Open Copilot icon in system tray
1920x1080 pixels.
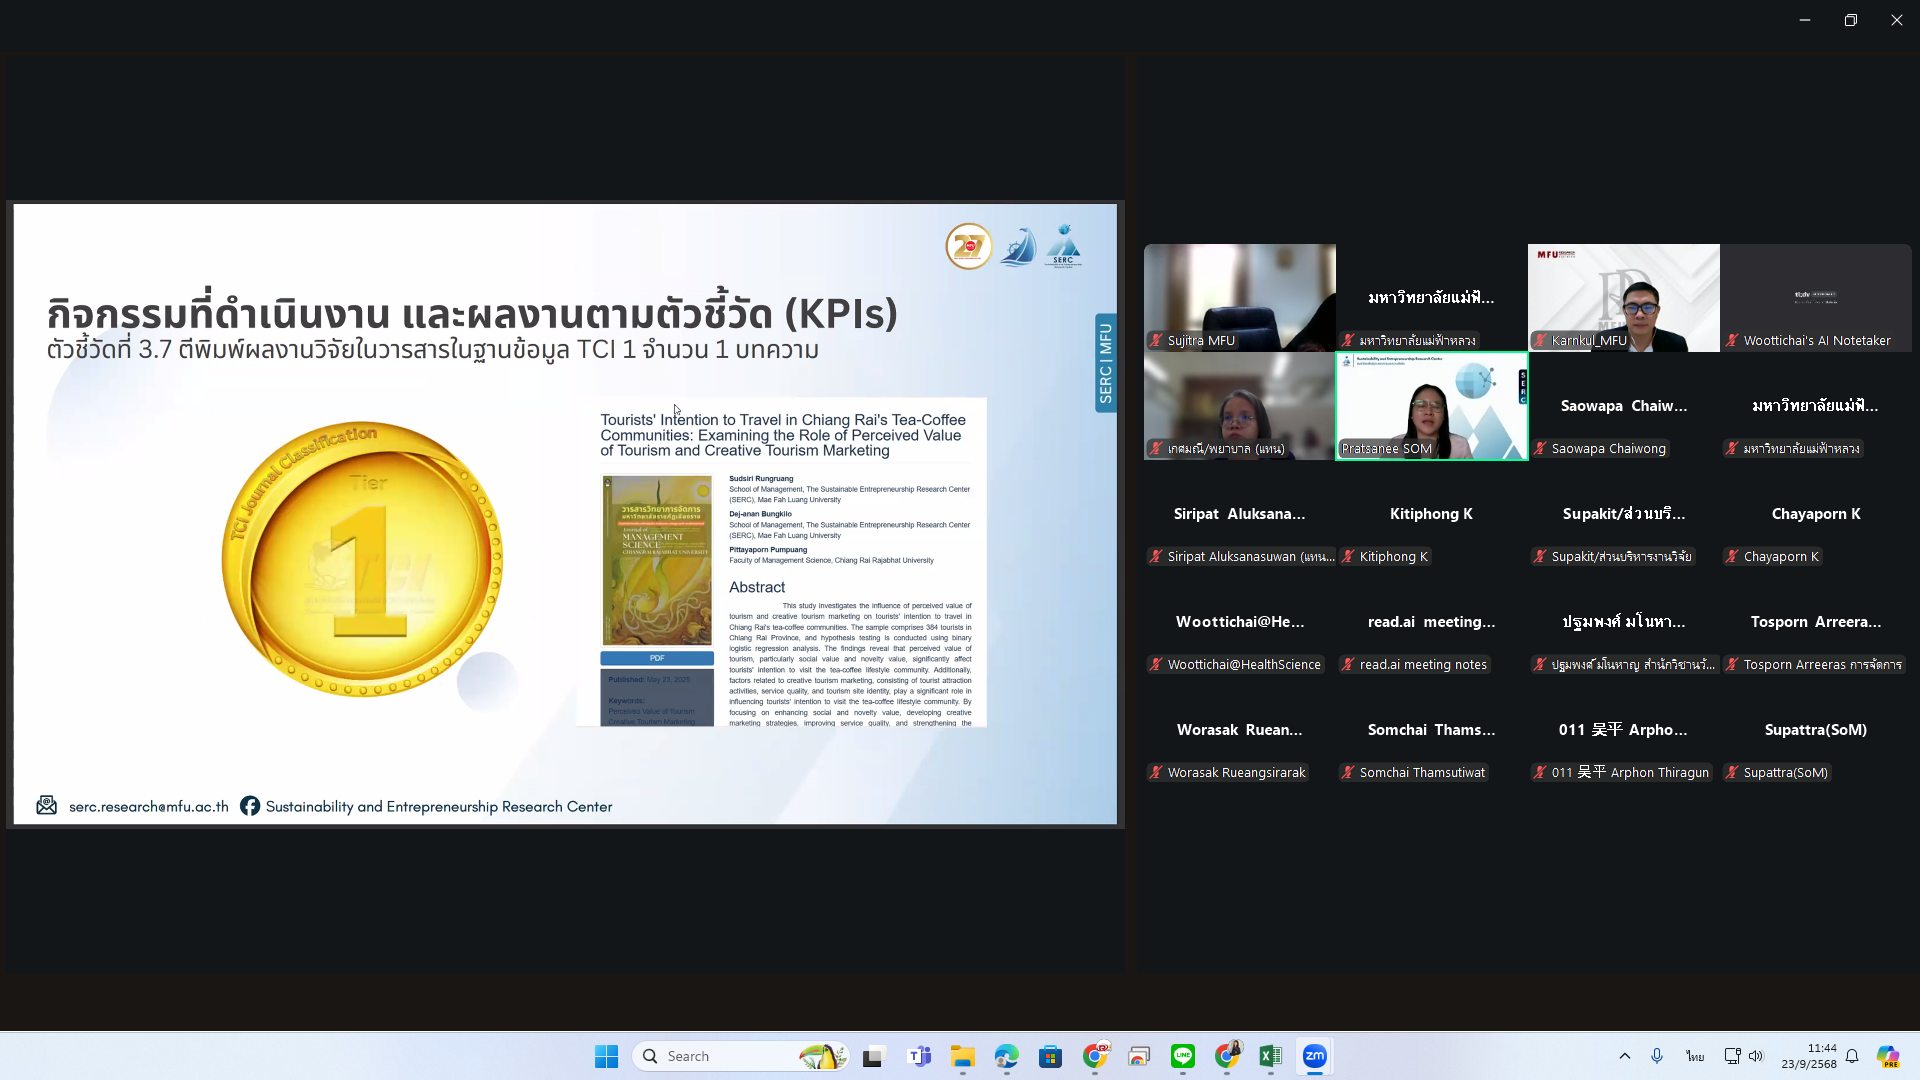click(1887, 1056)
